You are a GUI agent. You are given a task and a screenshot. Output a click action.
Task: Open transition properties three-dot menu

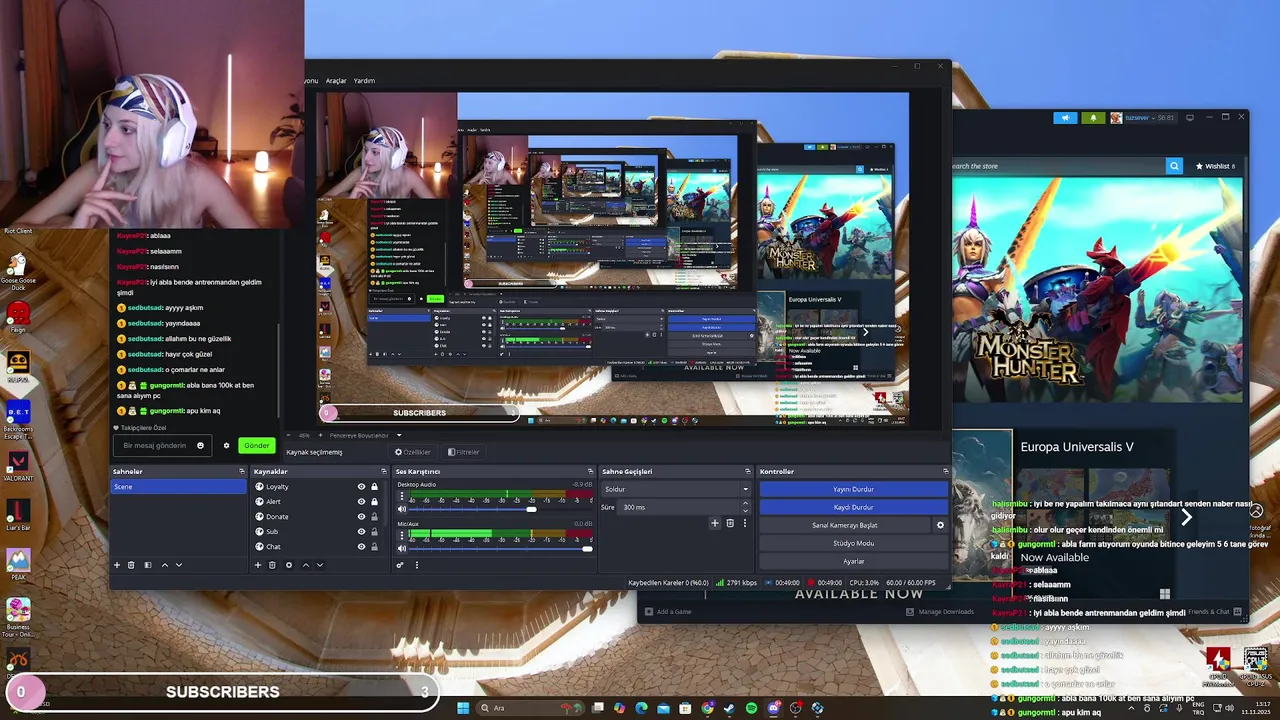(744, 523)
